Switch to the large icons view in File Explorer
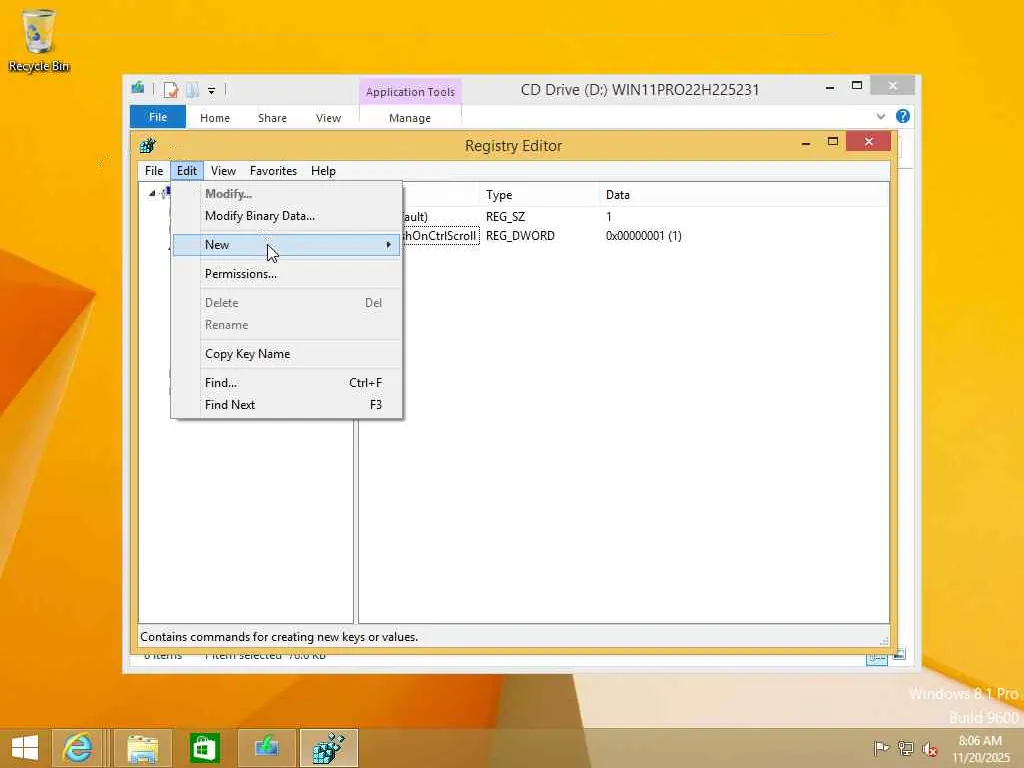The height and width of the screenshot is (768, 1024). (899, 654)
